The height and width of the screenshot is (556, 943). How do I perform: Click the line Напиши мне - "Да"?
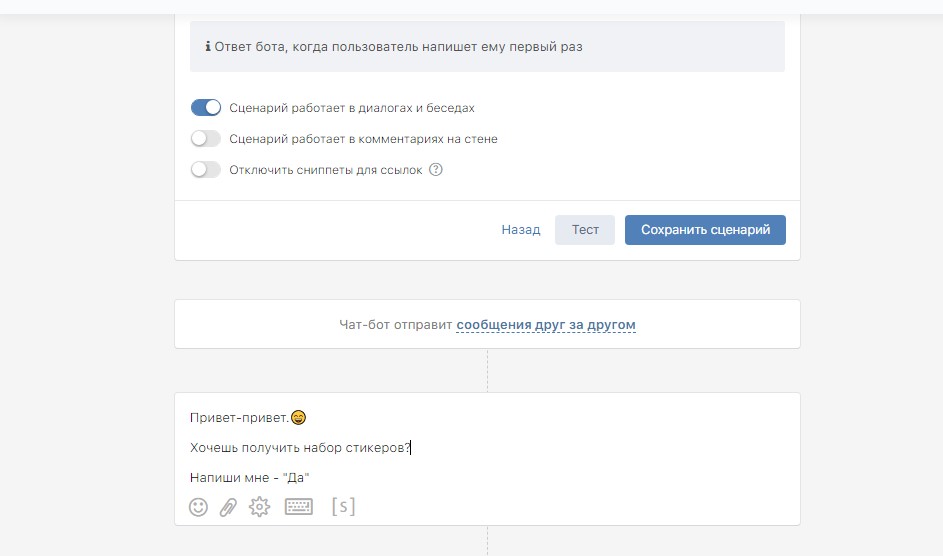point(249,478)
